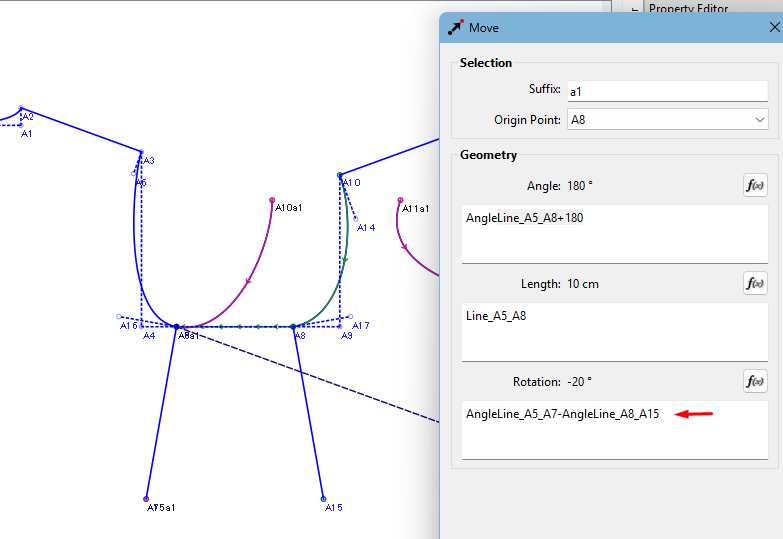Viewport: 783px width, 539px height.
Task: Click the Move tool icon in title bar
Action: point(456,28)
